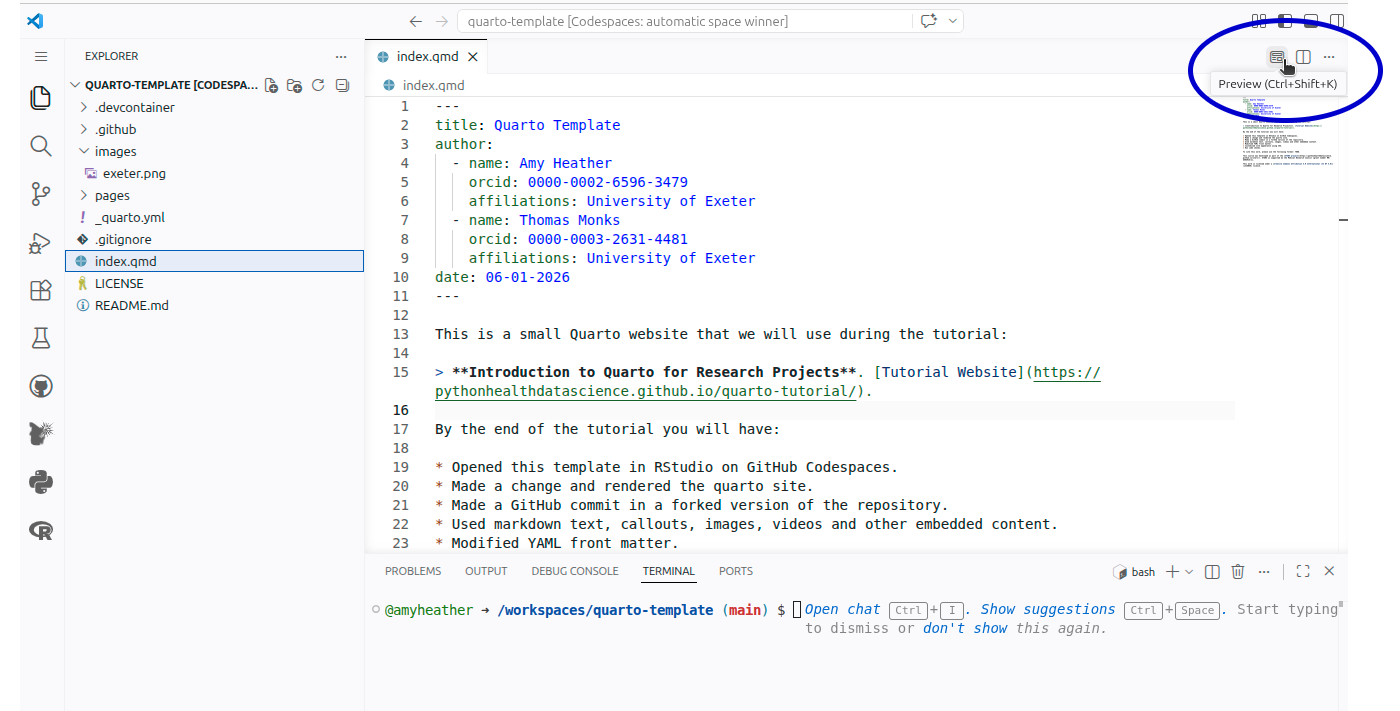The height and width of the screenshot is (711, 1400).
Task: Open the Explorer view in activity bar
Action: coord(41,98)
